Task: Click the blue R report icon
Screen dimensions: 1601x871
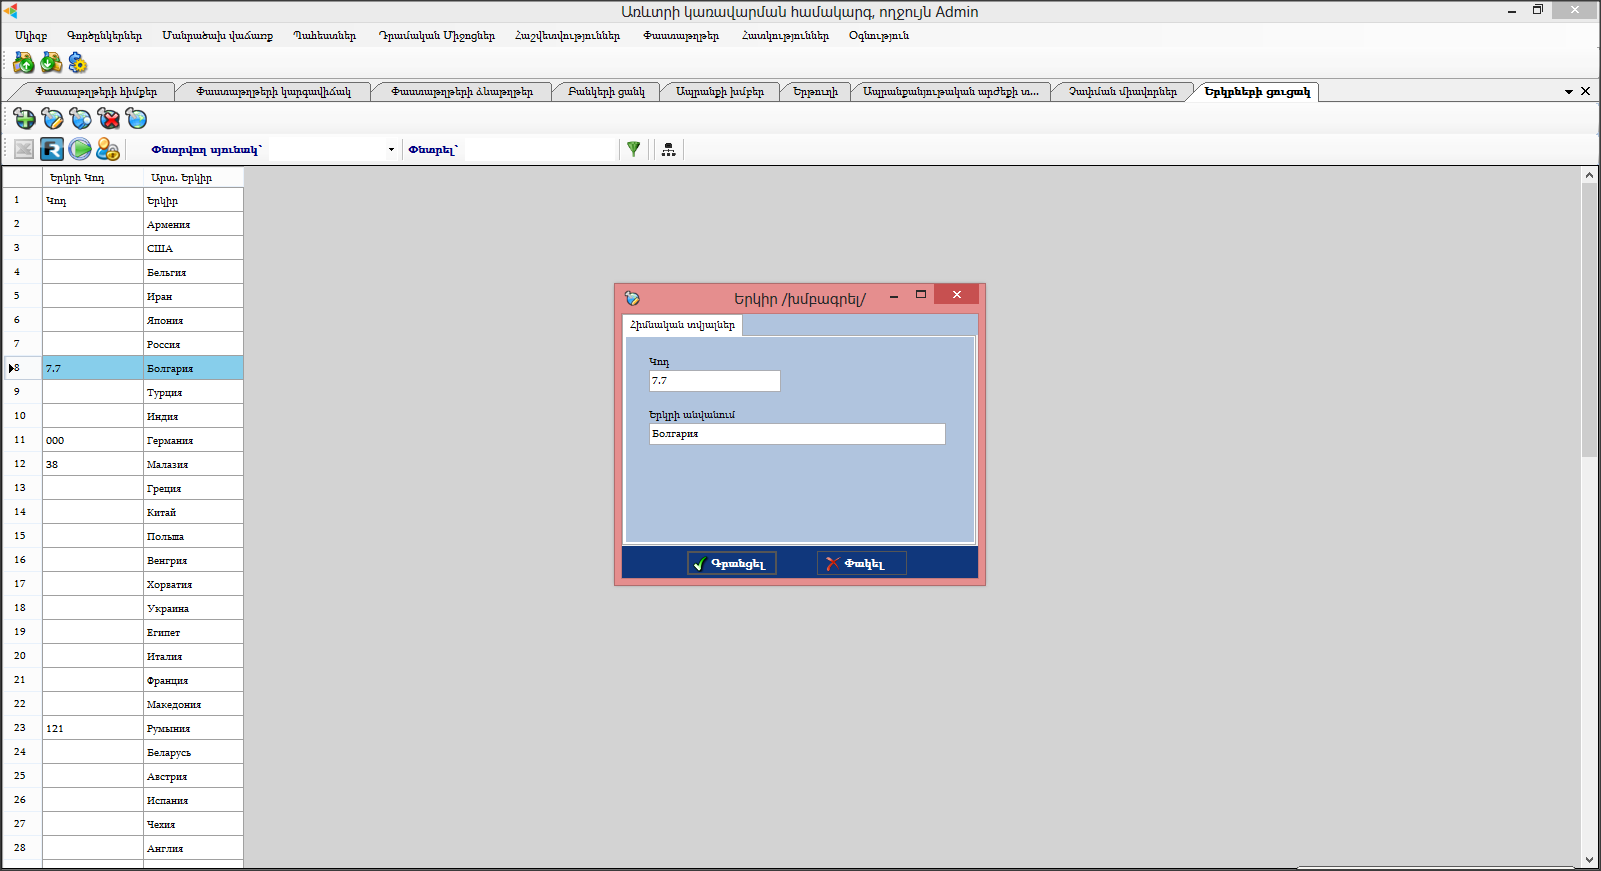Action: pos(52,149)
